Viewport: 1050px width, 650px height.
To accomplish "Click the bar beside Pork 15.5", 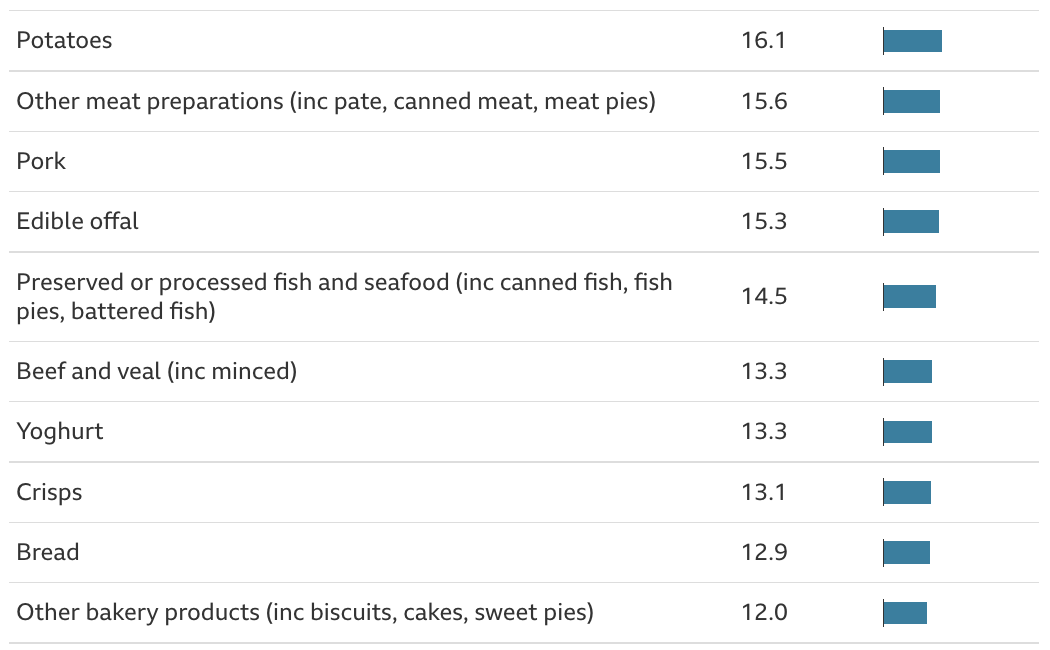I will [911, 161].
